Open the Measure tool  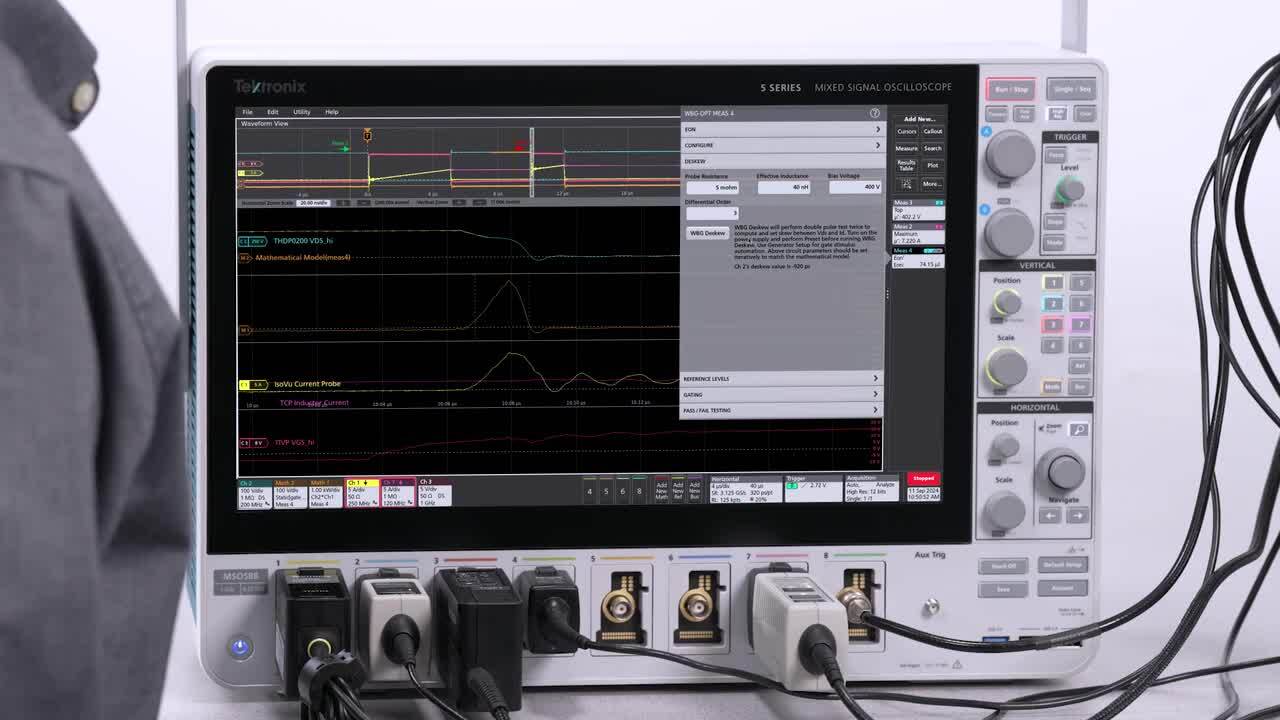click(x=908, y=147)
